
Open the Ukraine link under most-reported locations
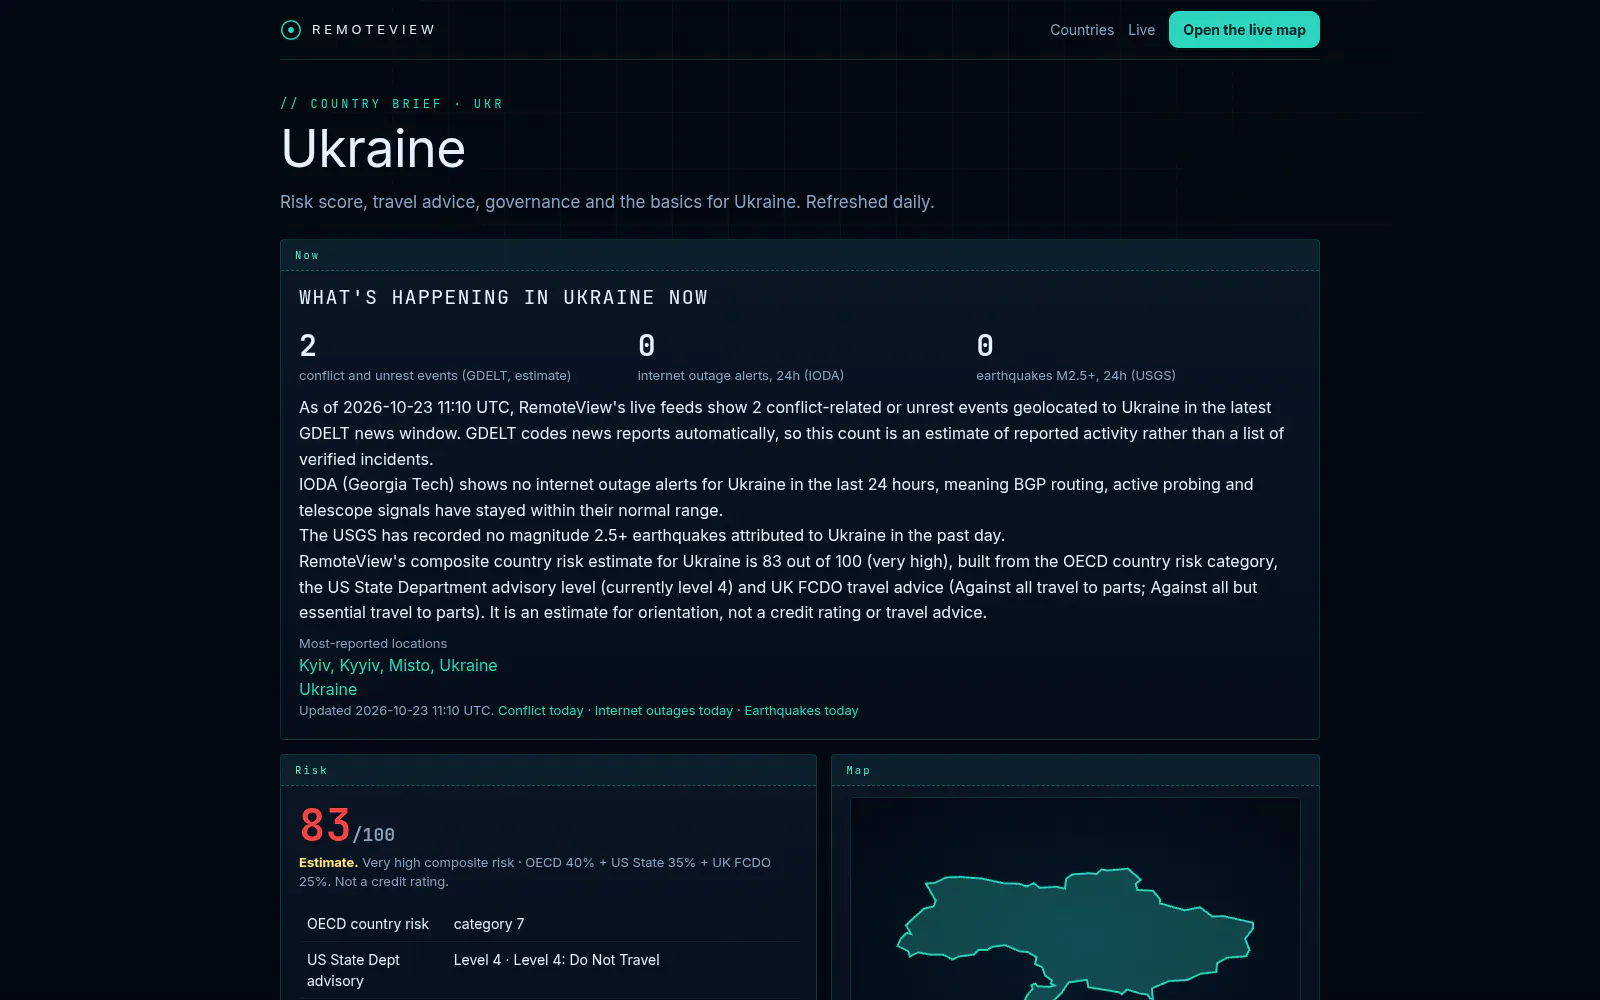(328, 689)
